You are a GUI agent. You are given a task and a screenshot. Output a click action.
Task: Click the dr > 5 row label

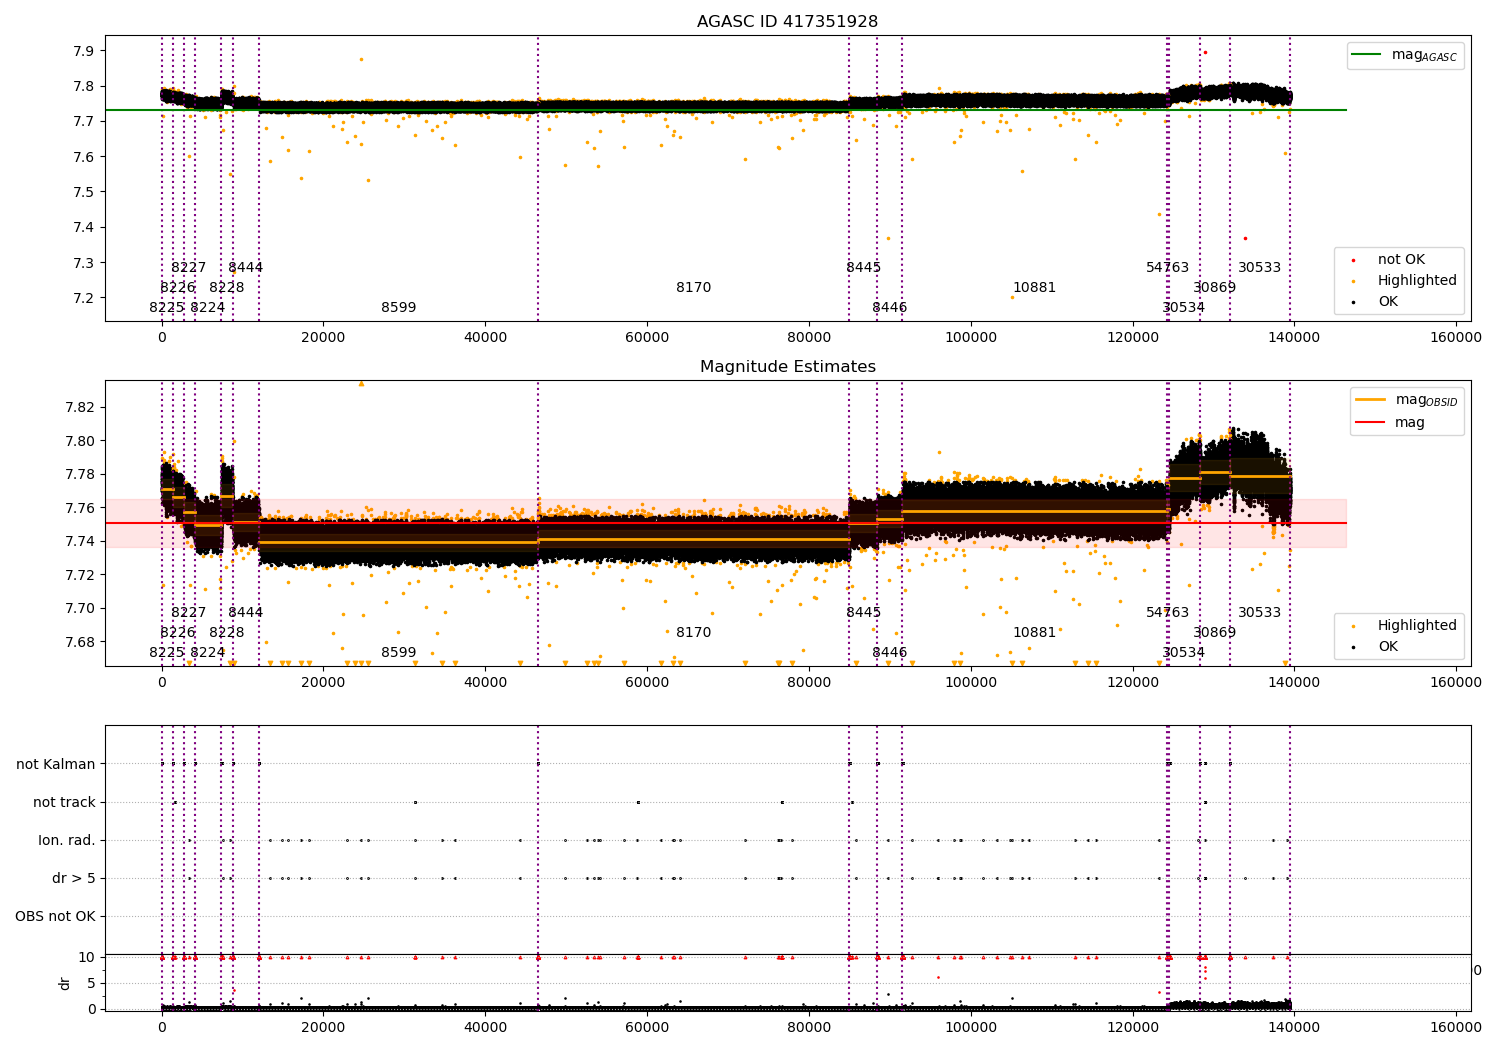click(x=73, y=878)
